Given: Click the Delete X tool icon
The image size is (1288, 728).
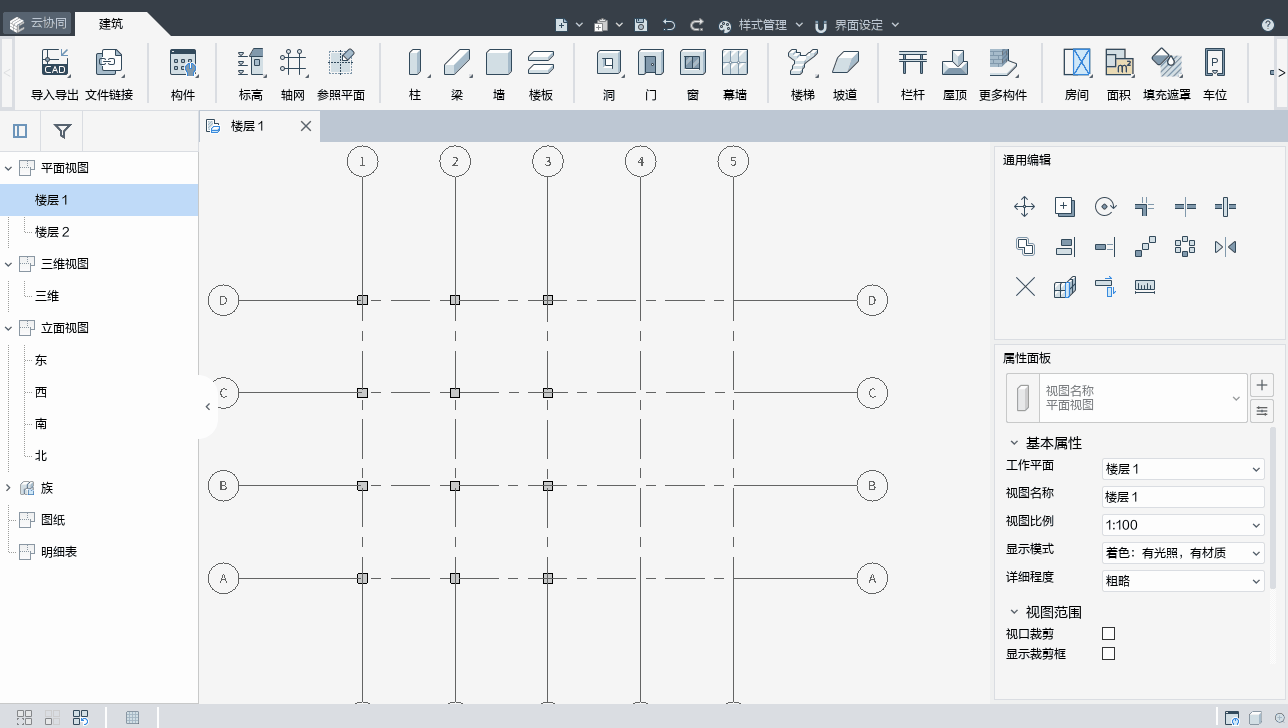Looking at the screenshot, I should [1025, 287].
